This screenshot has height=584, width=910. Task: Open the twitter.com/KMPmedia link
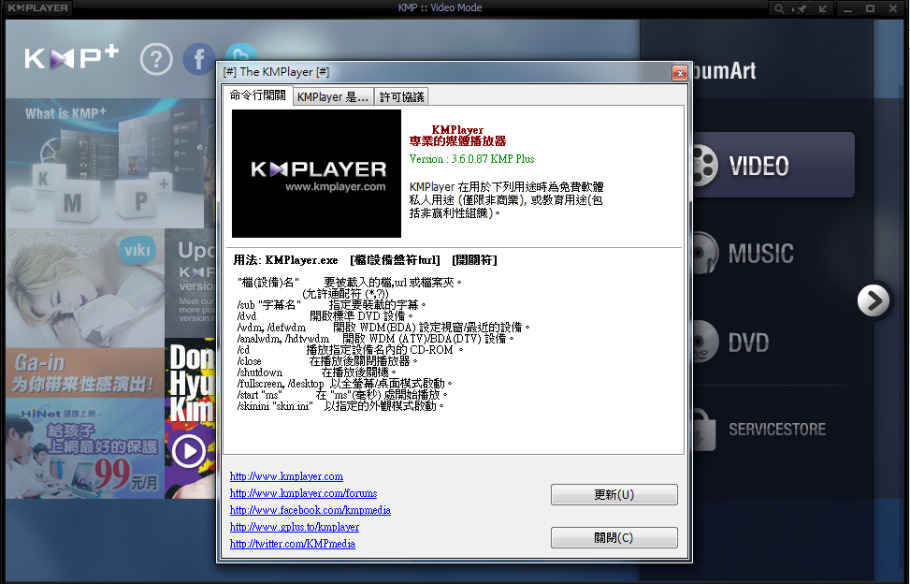(292, 544)
